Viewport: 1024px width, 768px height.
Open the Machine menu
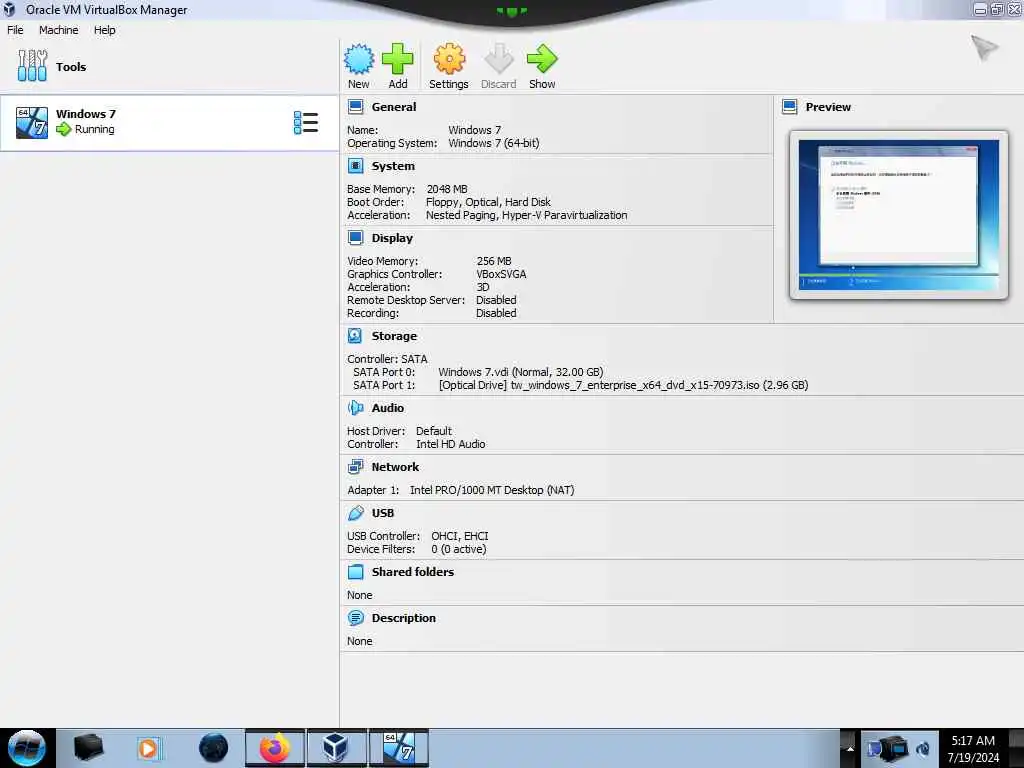(59, 30)
